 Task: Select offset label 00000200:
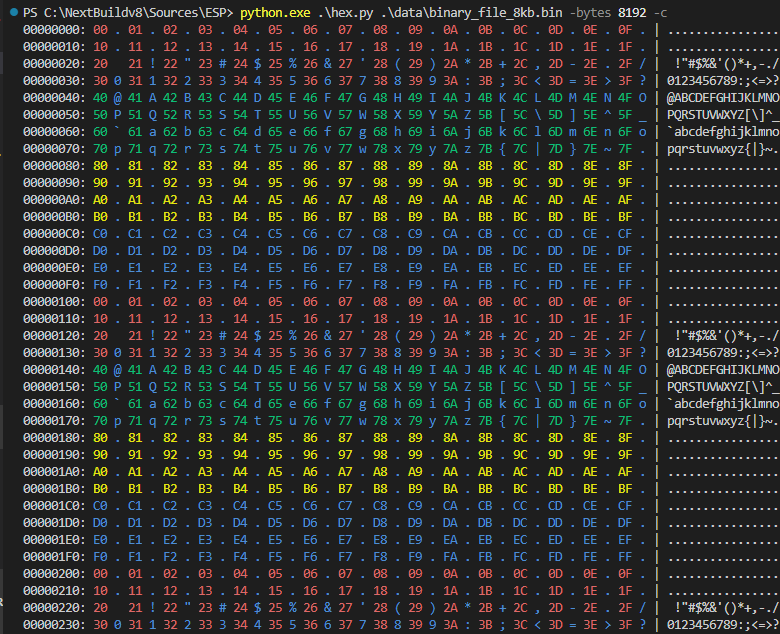[x=54, y=574]
